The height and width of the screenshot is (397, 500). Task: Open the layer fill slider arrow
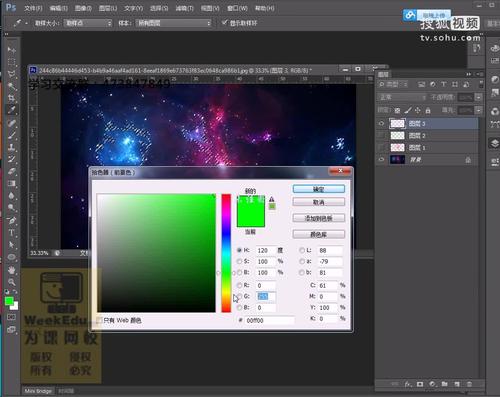pyautogui.click(x=478, y=110)
